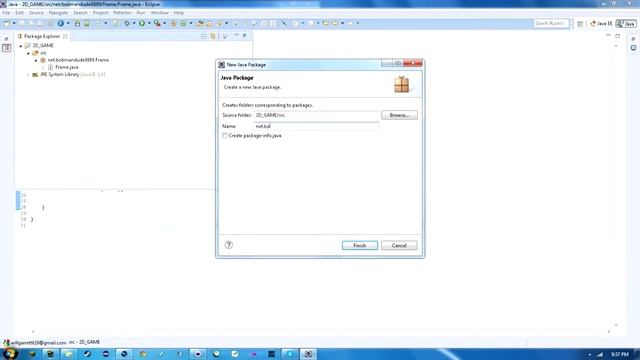The height and width of the screenshot is (360, 640).
Task: Switch to the Java perspective
Action: pos(626,24)
